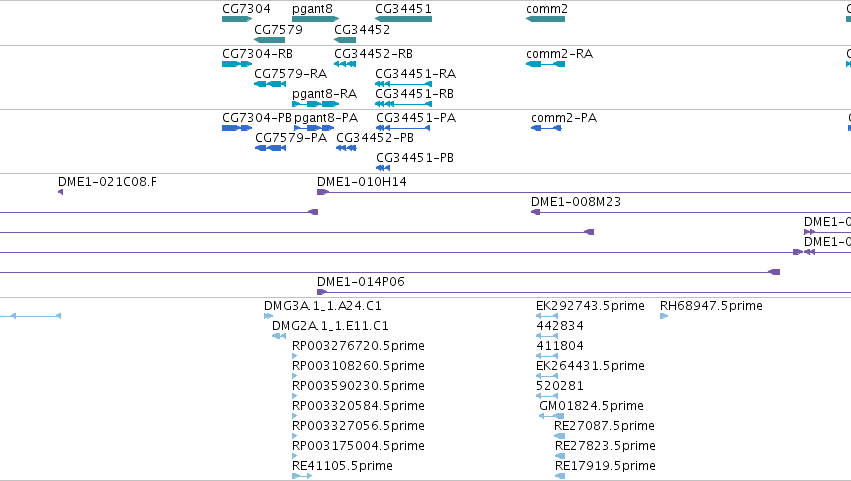Select the CG34452 gene glyph
This screenshot has width=851, height=481.
(345, 40)
